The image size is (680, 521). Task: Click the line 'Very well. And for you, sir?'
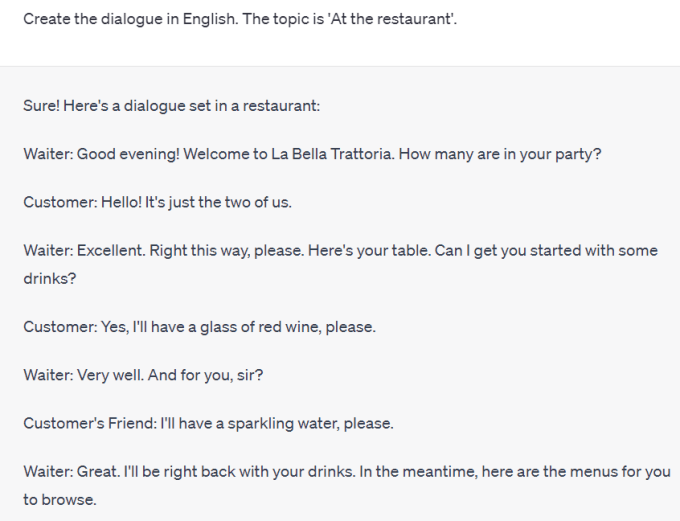(x=170, y=375)
